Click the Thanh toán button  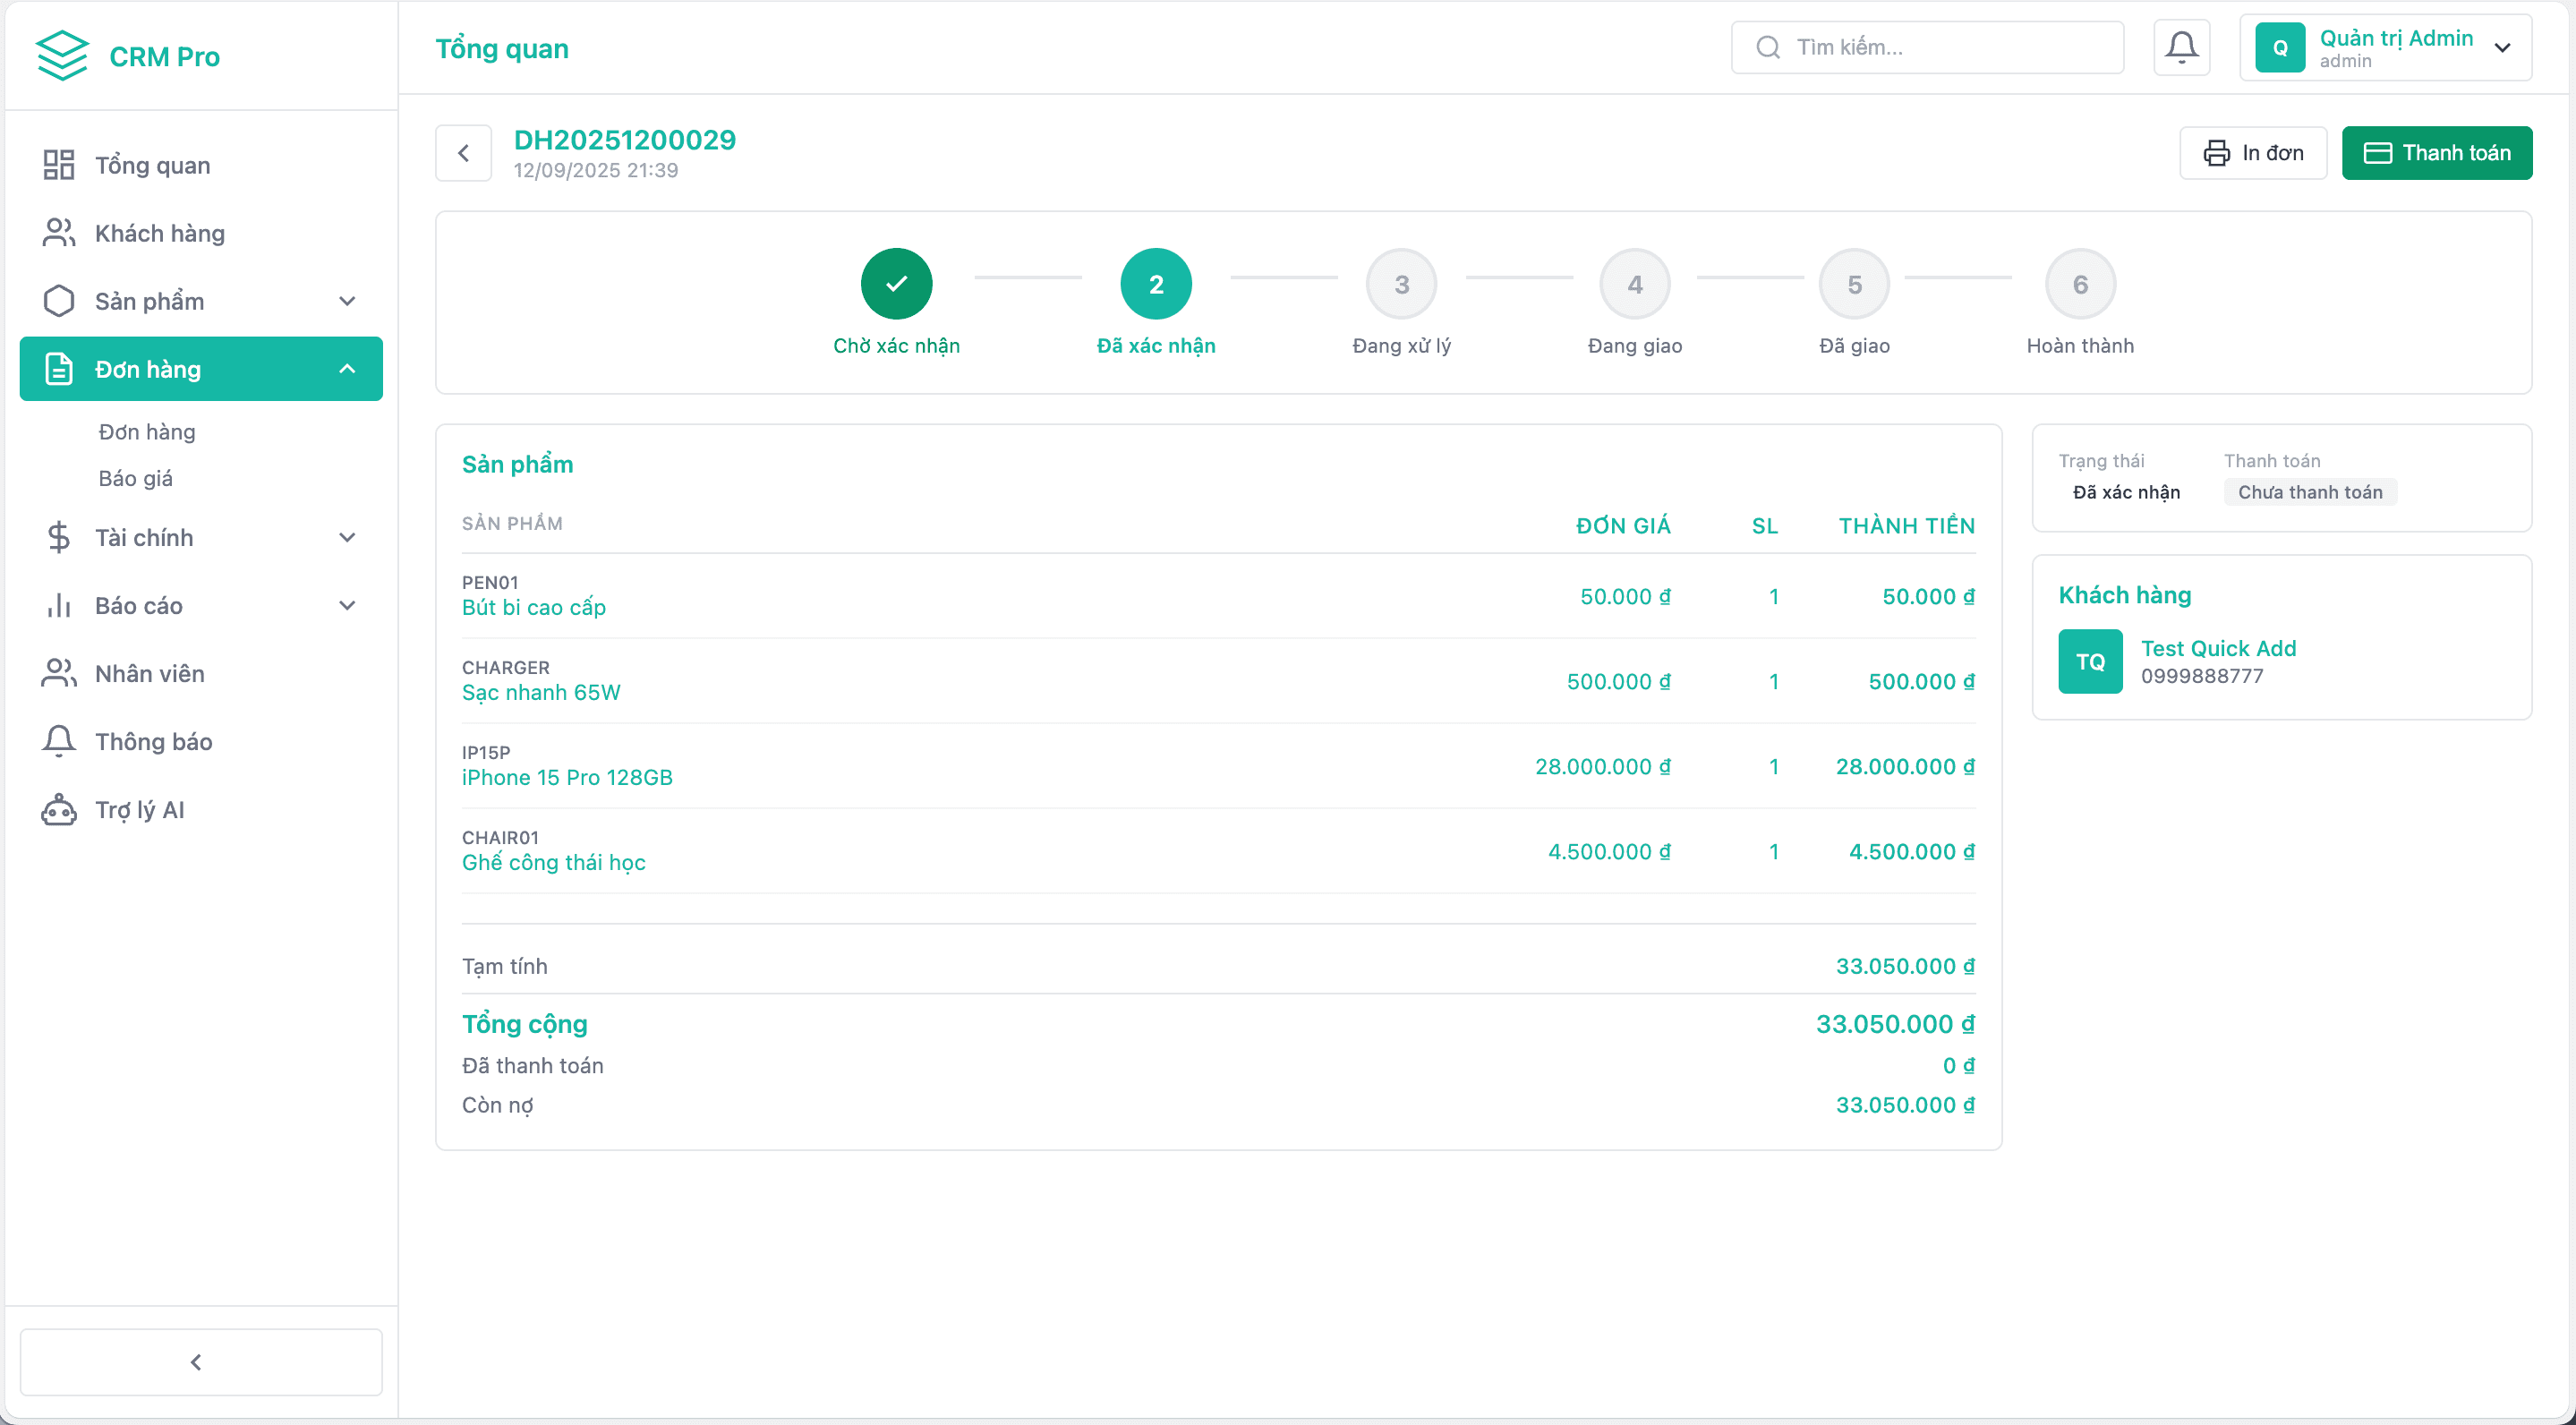pyautogui.click(x=2436, y=153)
